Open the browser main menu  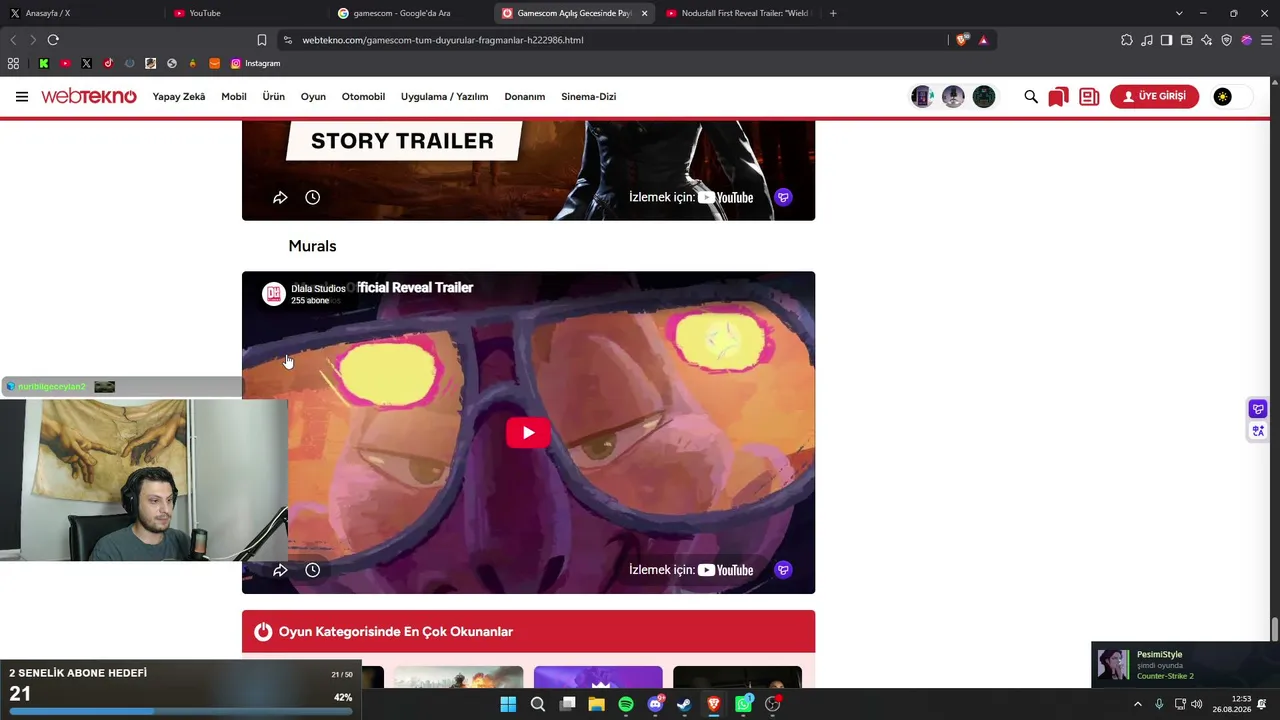[x=1266, y=40]
